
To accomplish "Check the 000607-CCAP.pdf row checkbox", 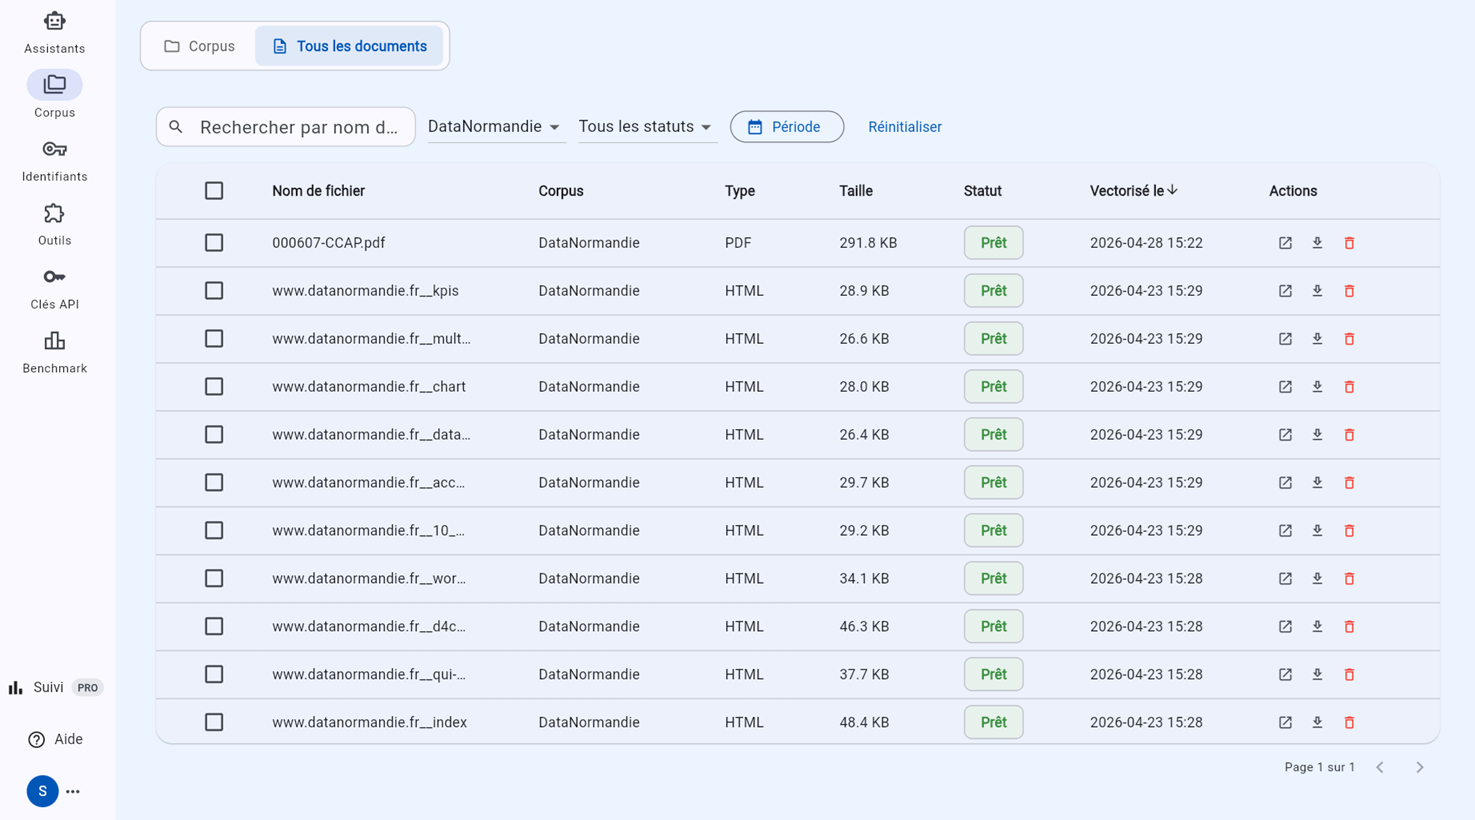I will (214, 243).
